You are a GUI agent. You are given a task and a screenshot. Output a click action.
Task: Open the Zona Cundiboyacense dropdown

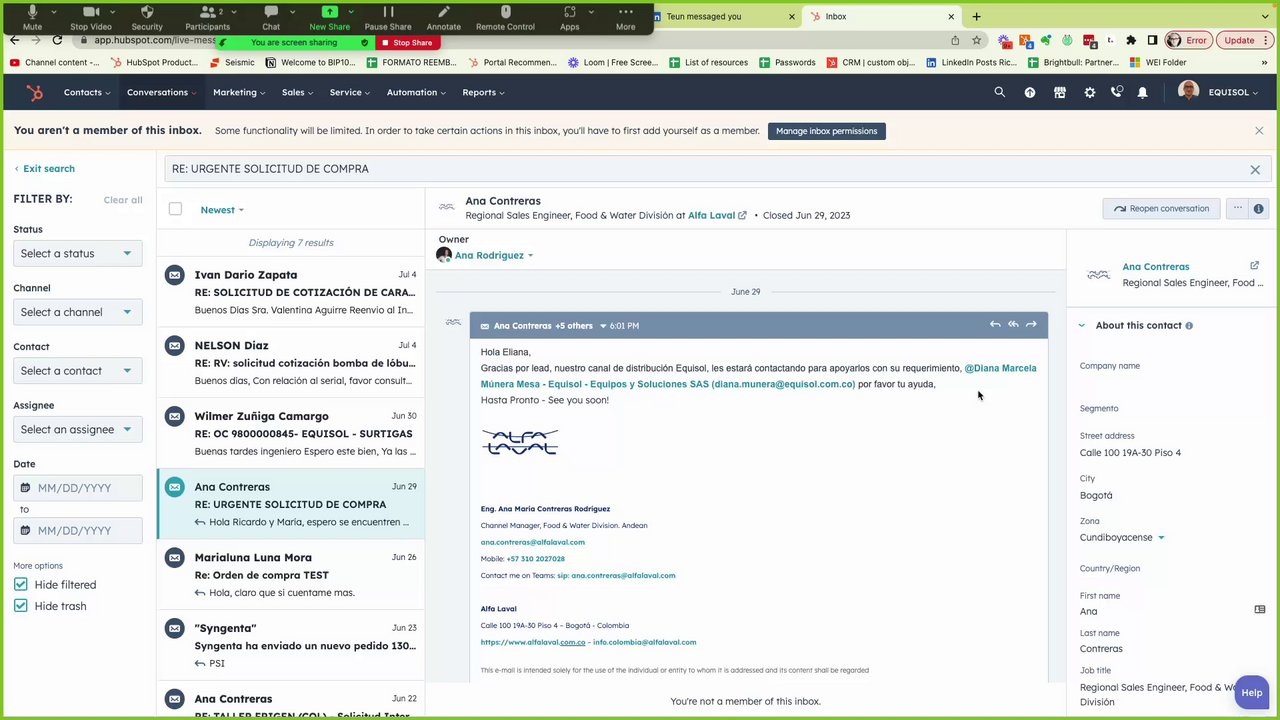pos(1122,537)
